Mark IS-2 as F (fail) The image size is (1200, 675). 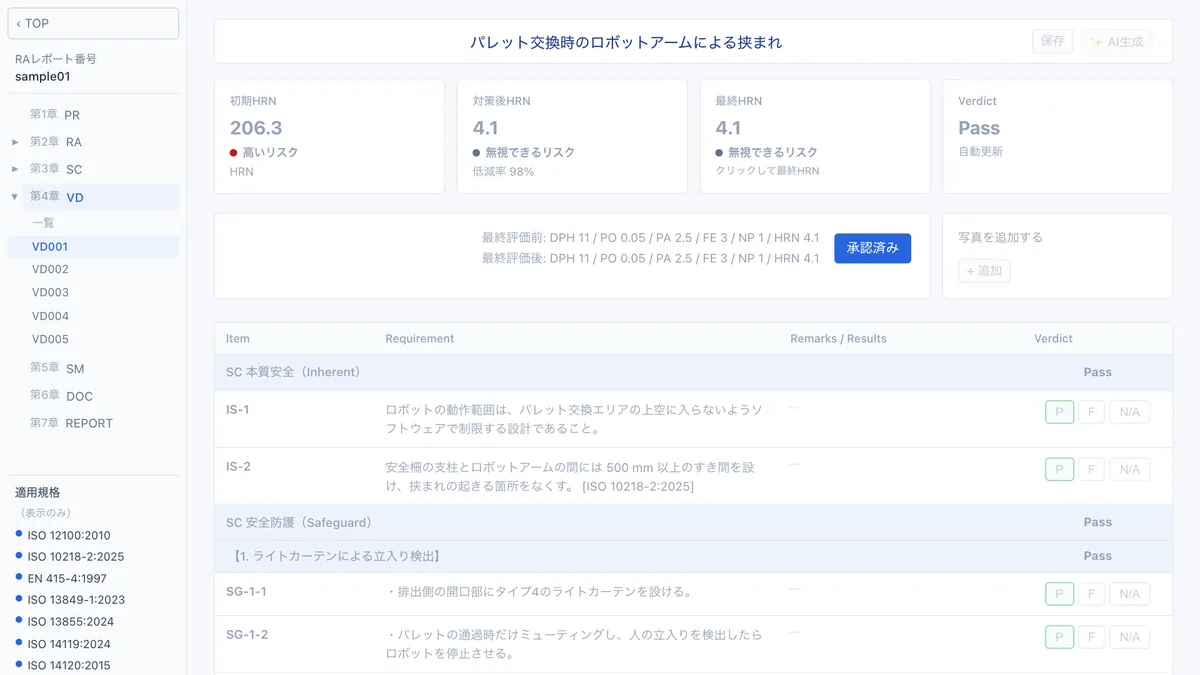click(1091, 469)
